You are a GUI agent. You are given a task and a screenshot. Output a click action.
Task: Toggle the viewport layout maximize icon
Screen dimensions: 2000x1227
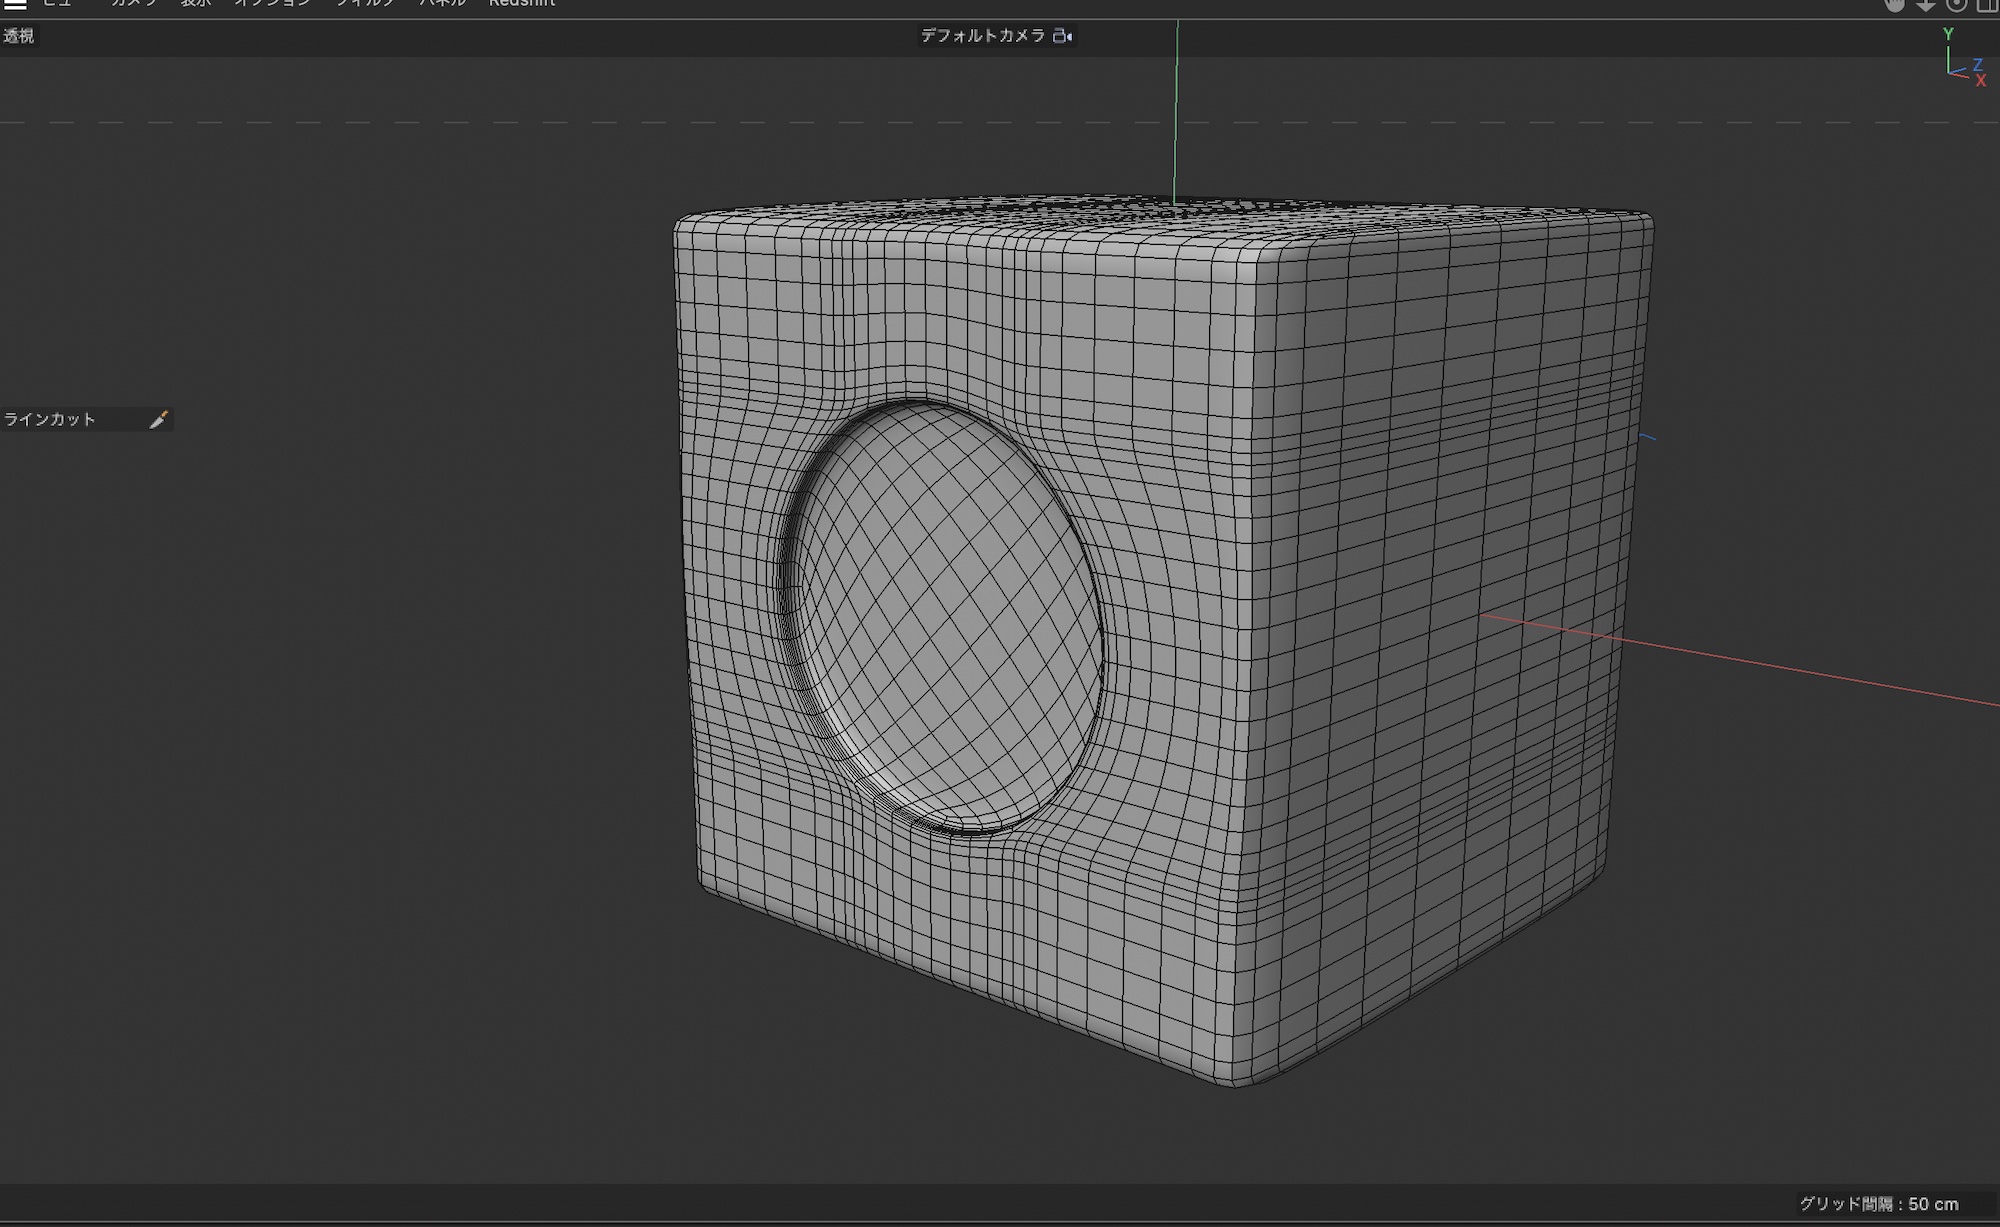coord(1987,5)
